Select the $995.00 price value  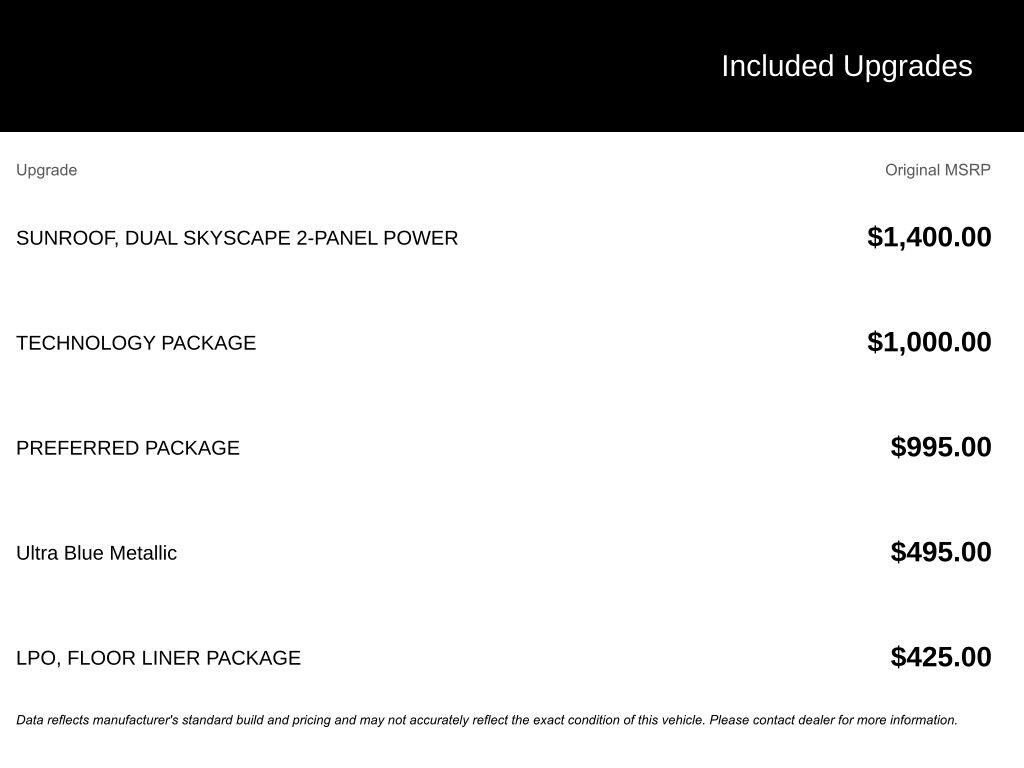[x=941, y=447]
